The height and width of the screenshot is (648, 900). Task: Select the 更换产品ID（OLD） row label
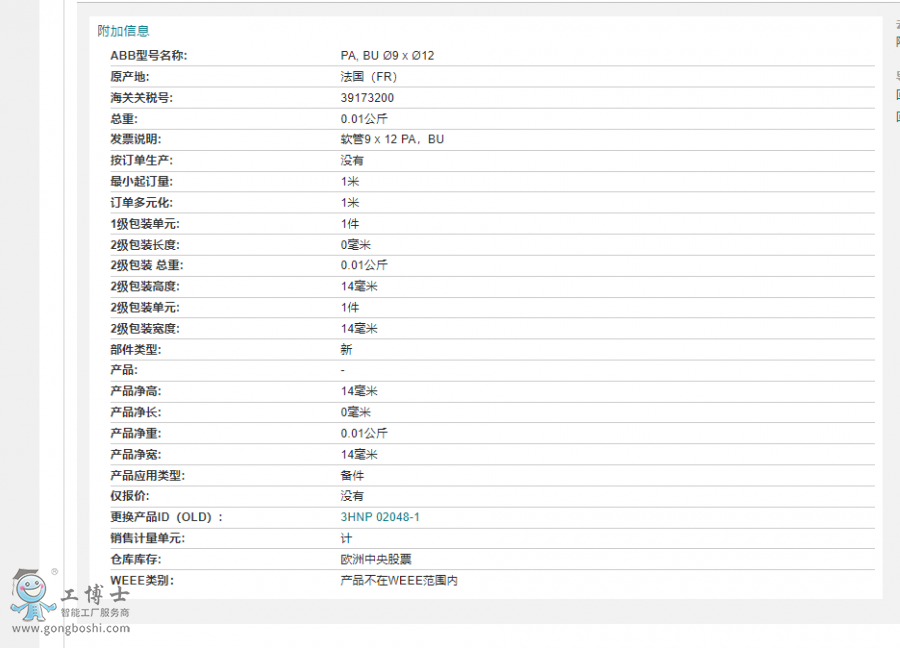[166, 517]
